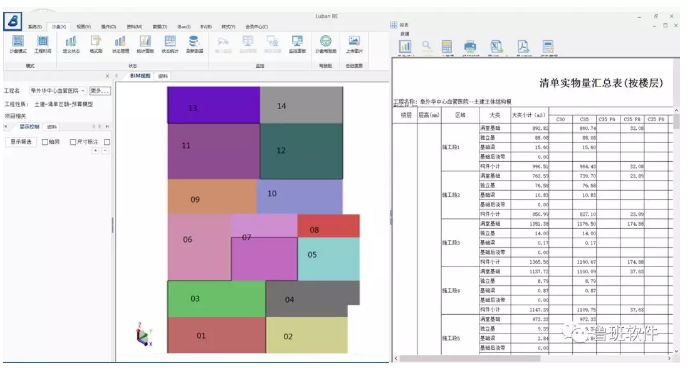Image resolution: width=693 pixels, height=372 pixels.
Task: Select the 显示控制 tab in left panel
Action: coord(30,127)
